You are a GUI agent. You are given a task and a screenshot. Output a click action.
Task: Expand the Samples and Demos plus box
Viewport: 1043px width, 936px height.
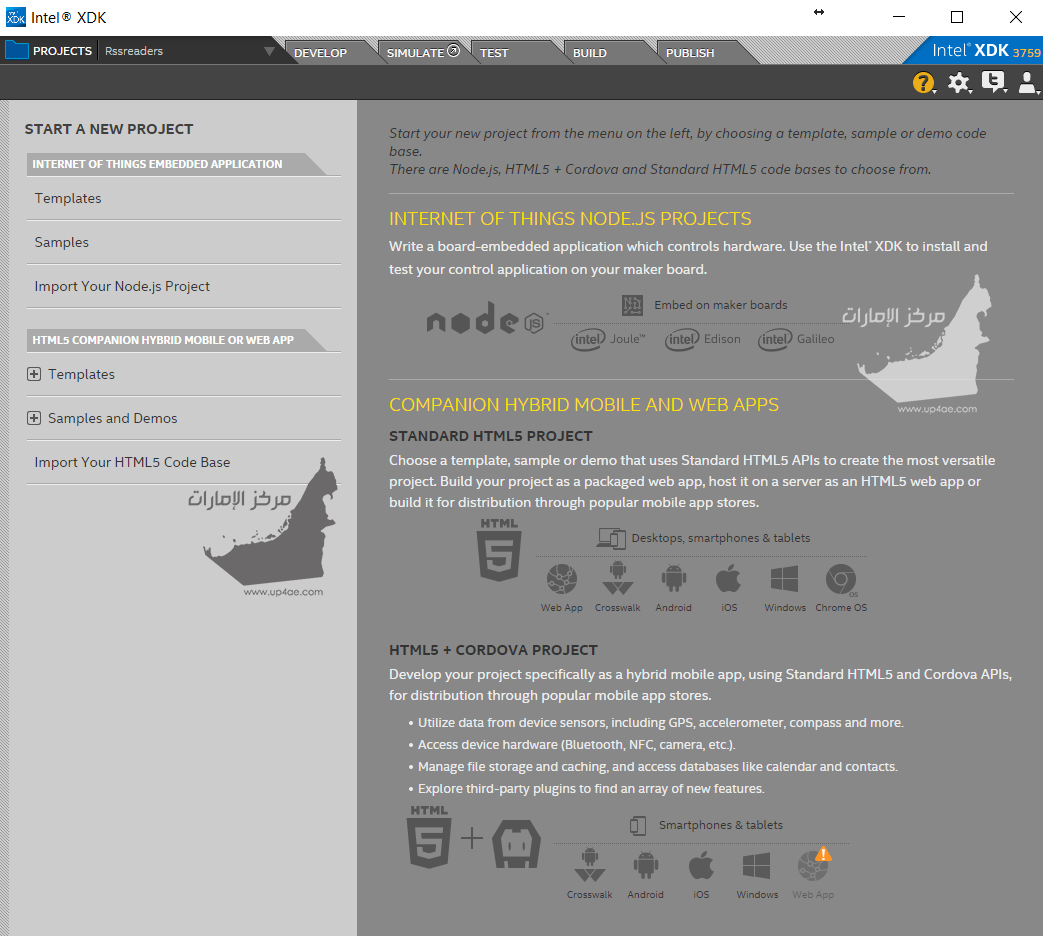pyautogui.click(x=34, y=418)
